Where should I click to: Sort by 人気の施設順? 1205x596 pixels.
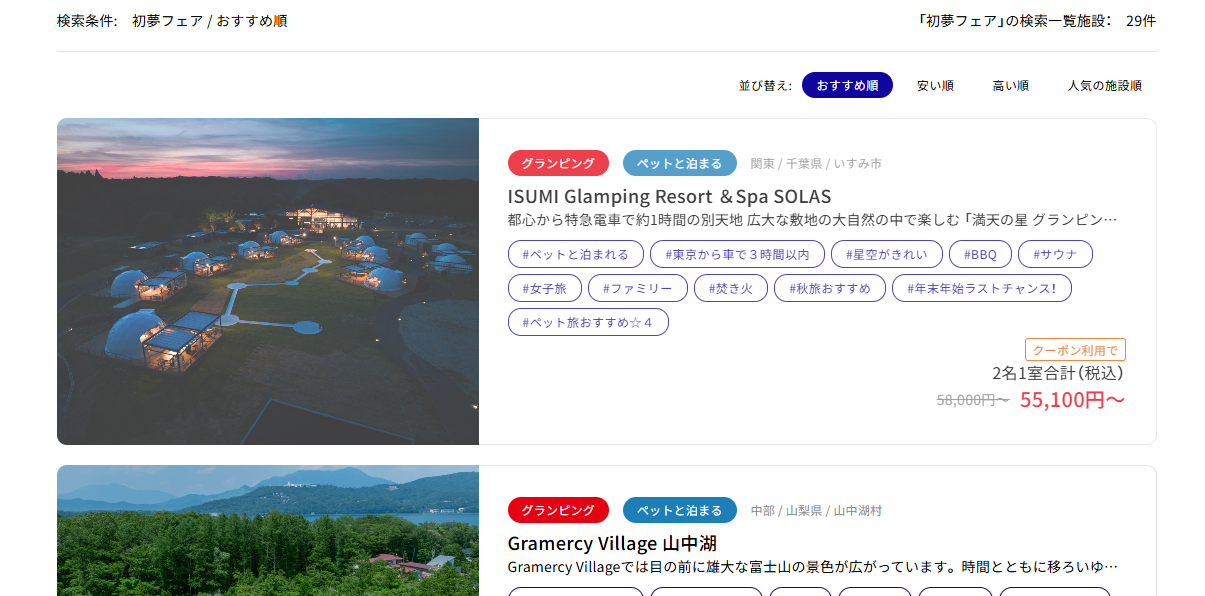[x=1104, y=85]
